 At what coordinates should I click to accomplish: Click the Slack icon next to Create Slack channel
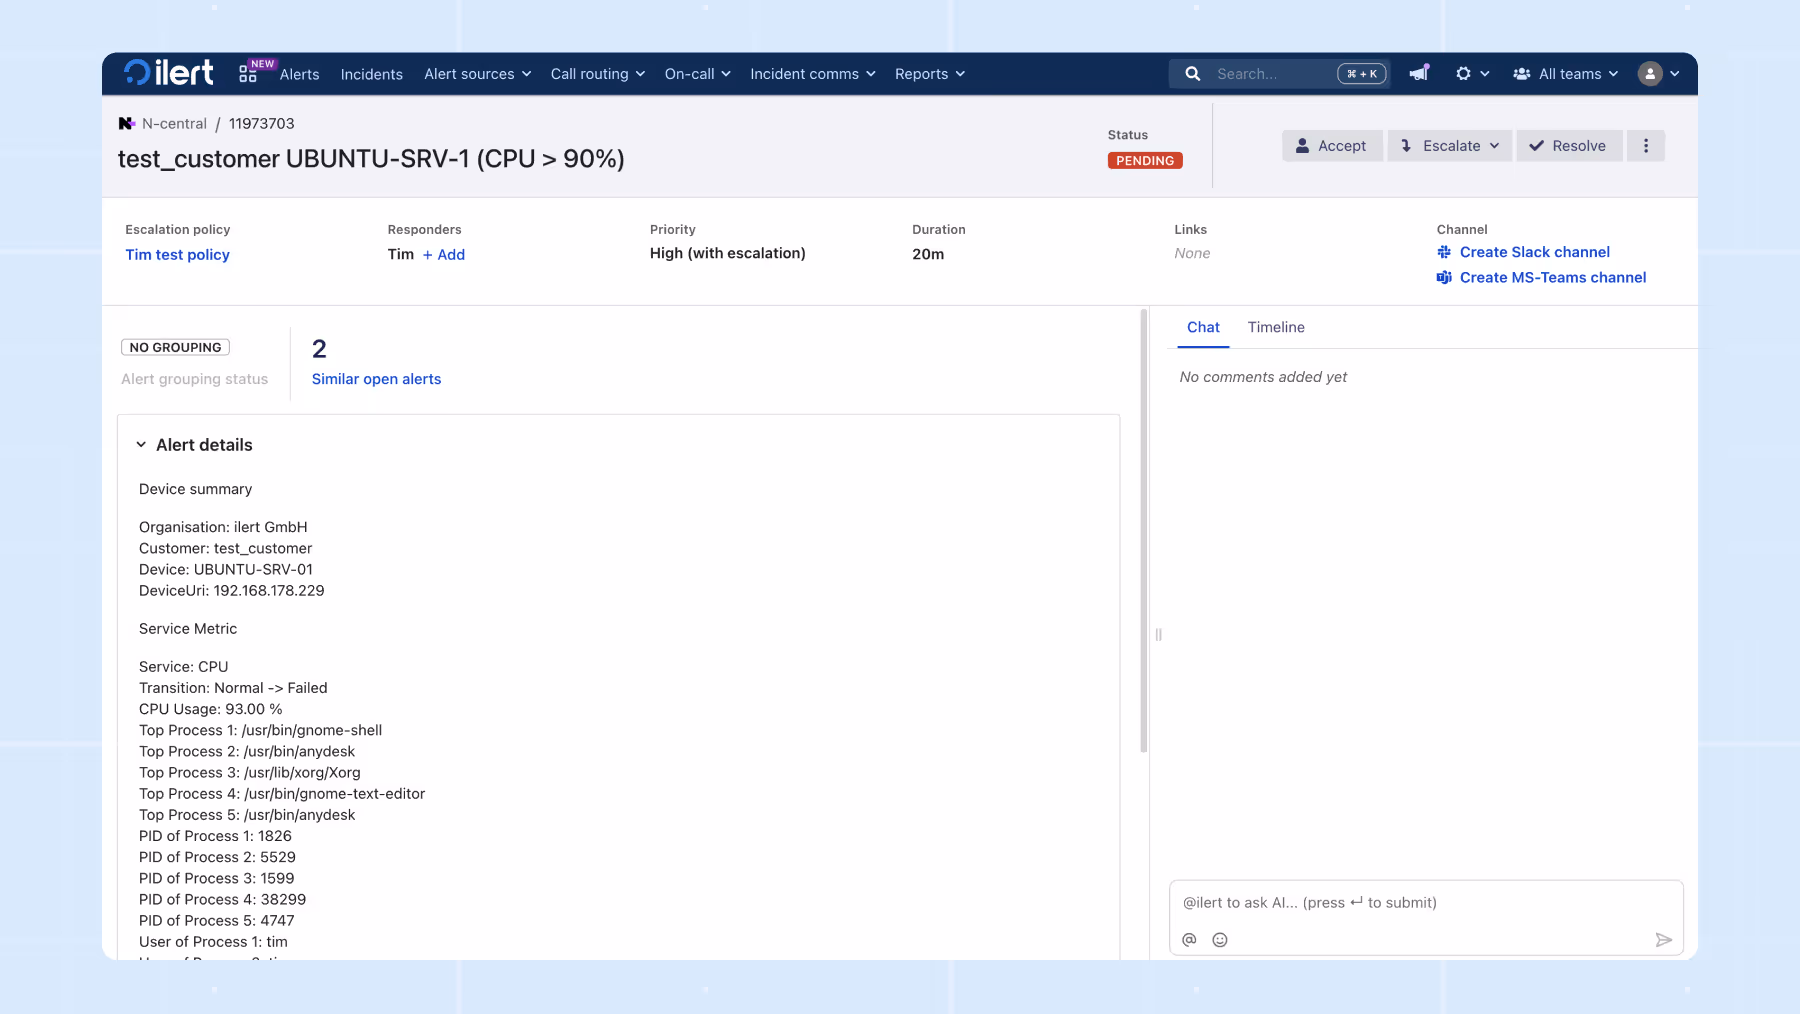coord(1444,252)
